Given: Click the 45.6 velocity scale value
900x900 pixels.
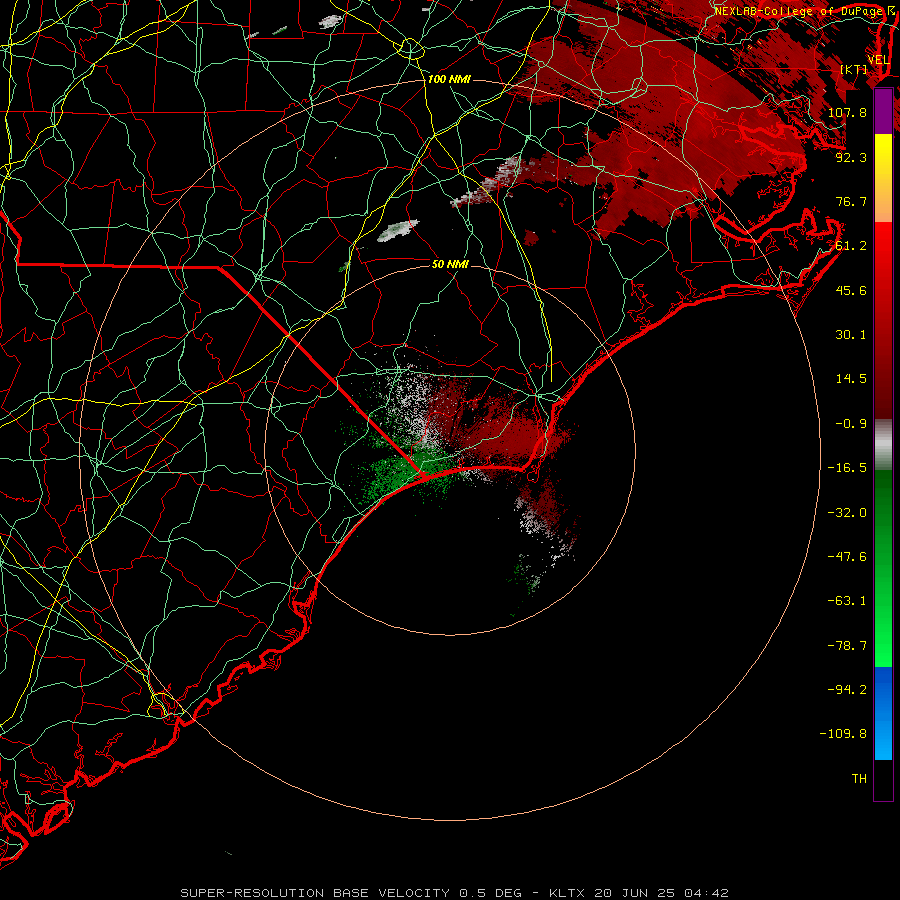Looking at the screenshot, I should click(851, 290).
